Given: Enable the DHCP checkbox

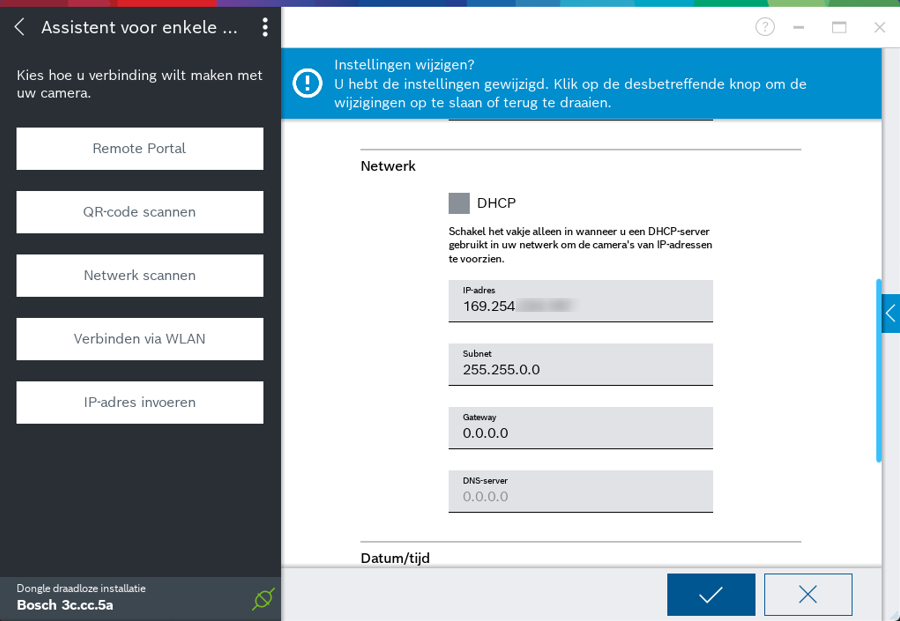Looking at the screenshot, I should [459, 203].
